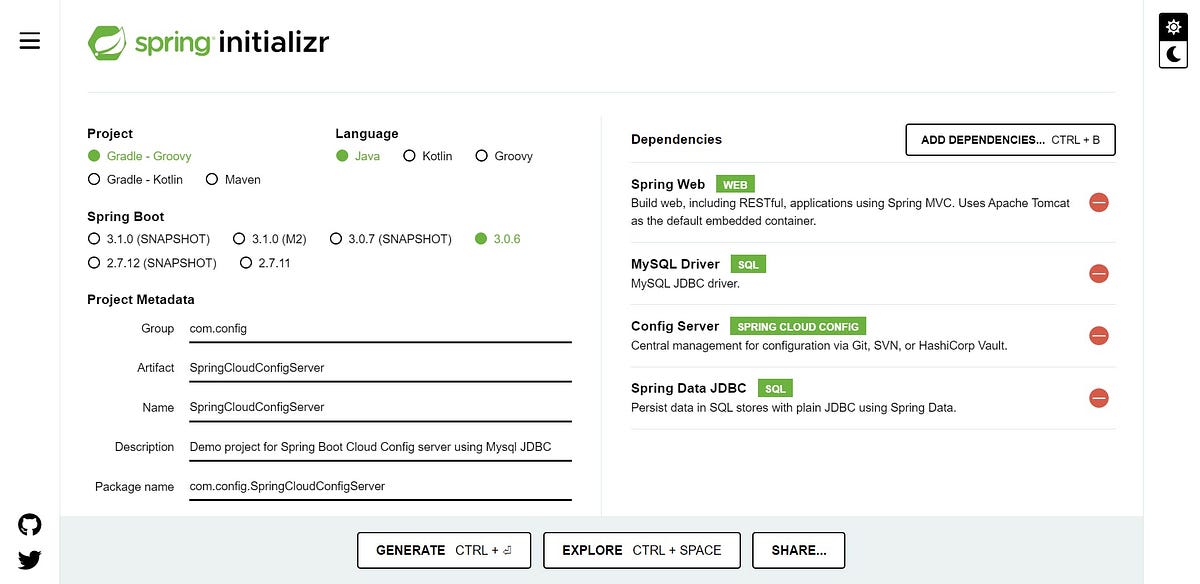Image resolution: width=1200 pixels, height=584 pixels.
Task: Open the Spring Initializr GitHub page
Action: click(x=29, y=524)
